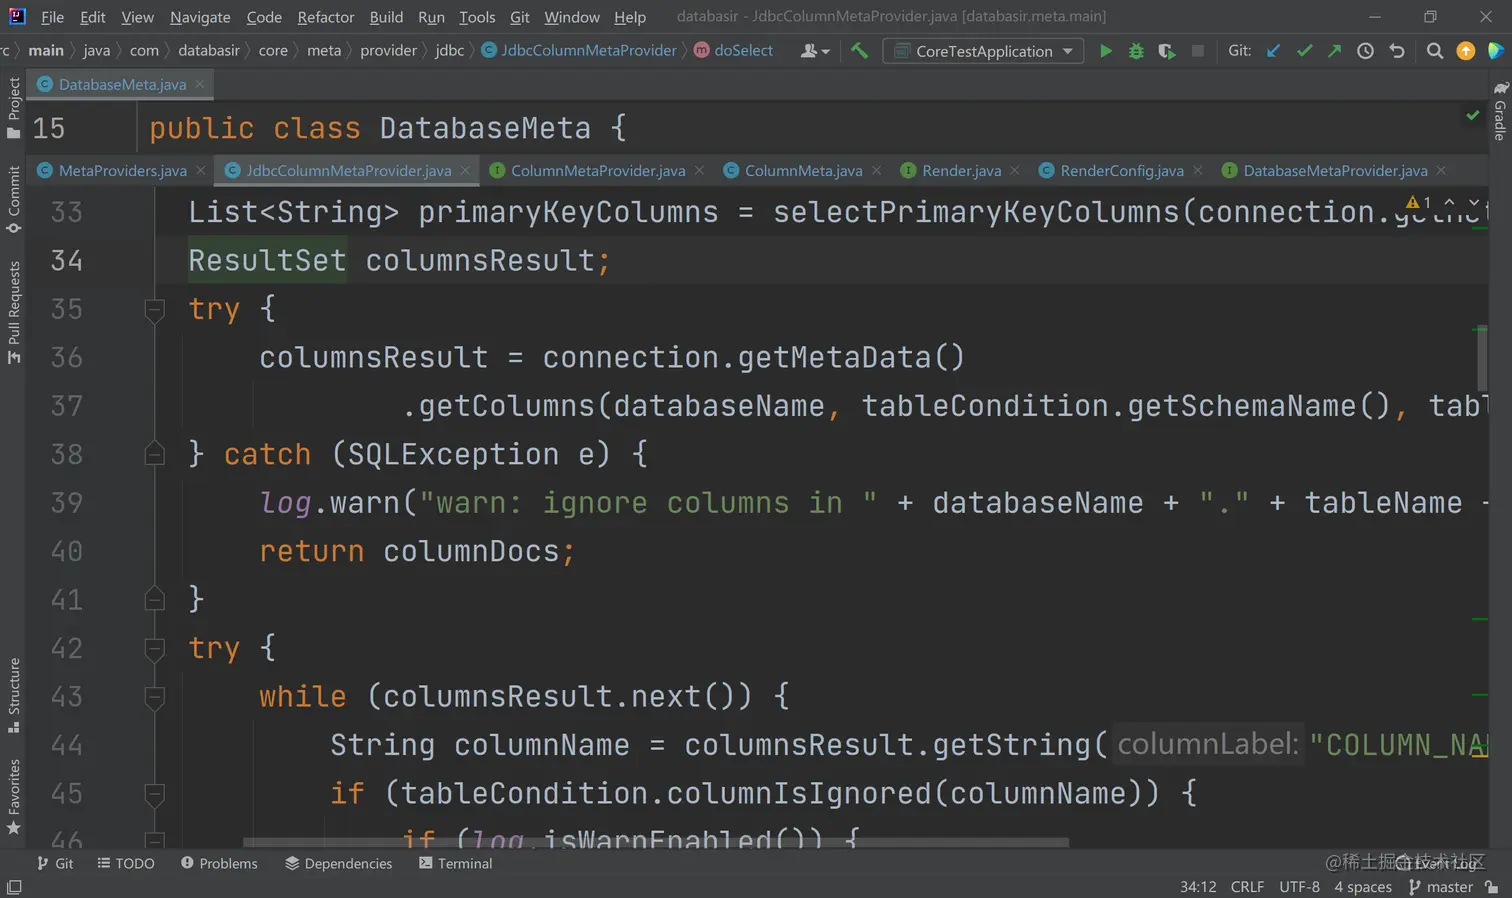Collapse the while loop at line 43
Viewport: 1512px width, 898px height.
click(154, 696)
